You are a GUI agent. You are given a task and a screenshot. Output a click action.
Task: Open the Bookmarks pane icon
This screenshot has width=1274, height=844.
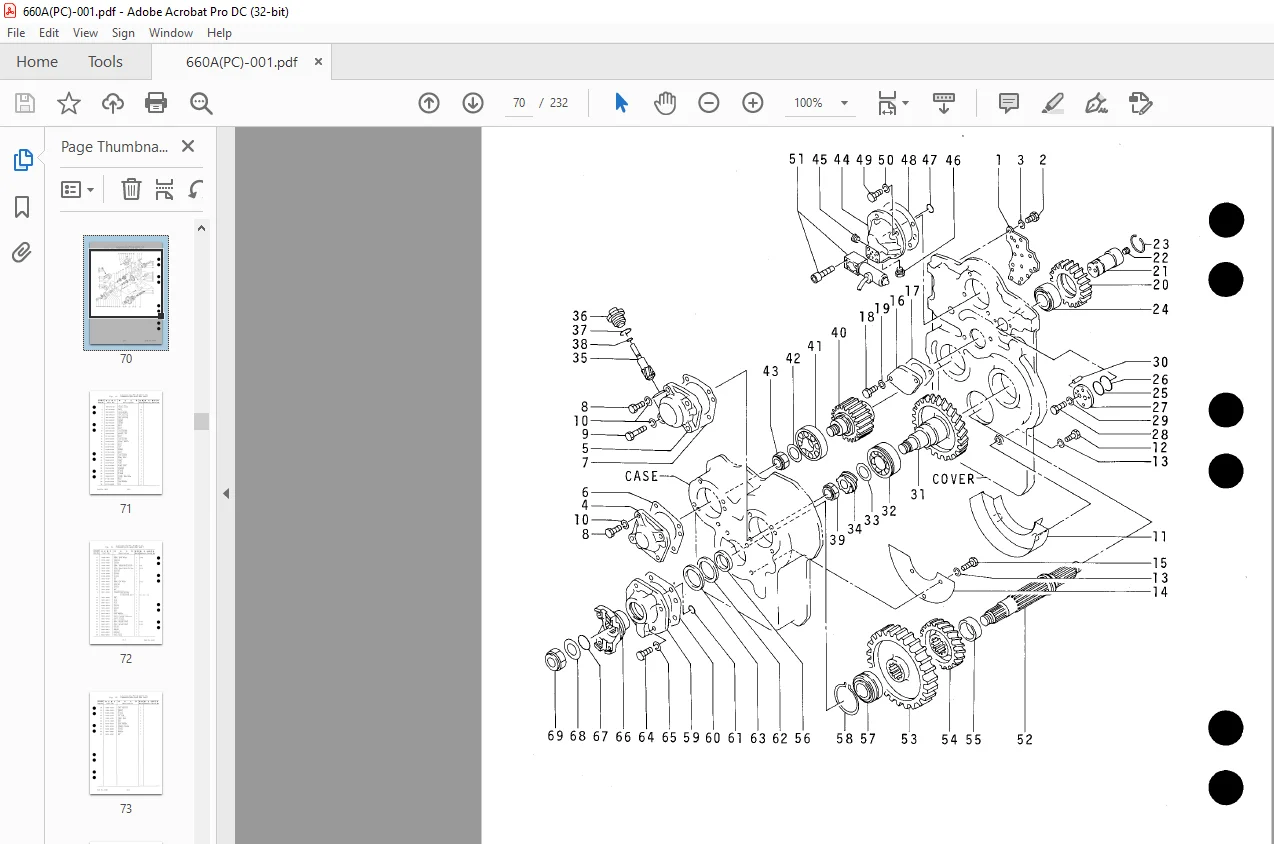click(22, 207)
